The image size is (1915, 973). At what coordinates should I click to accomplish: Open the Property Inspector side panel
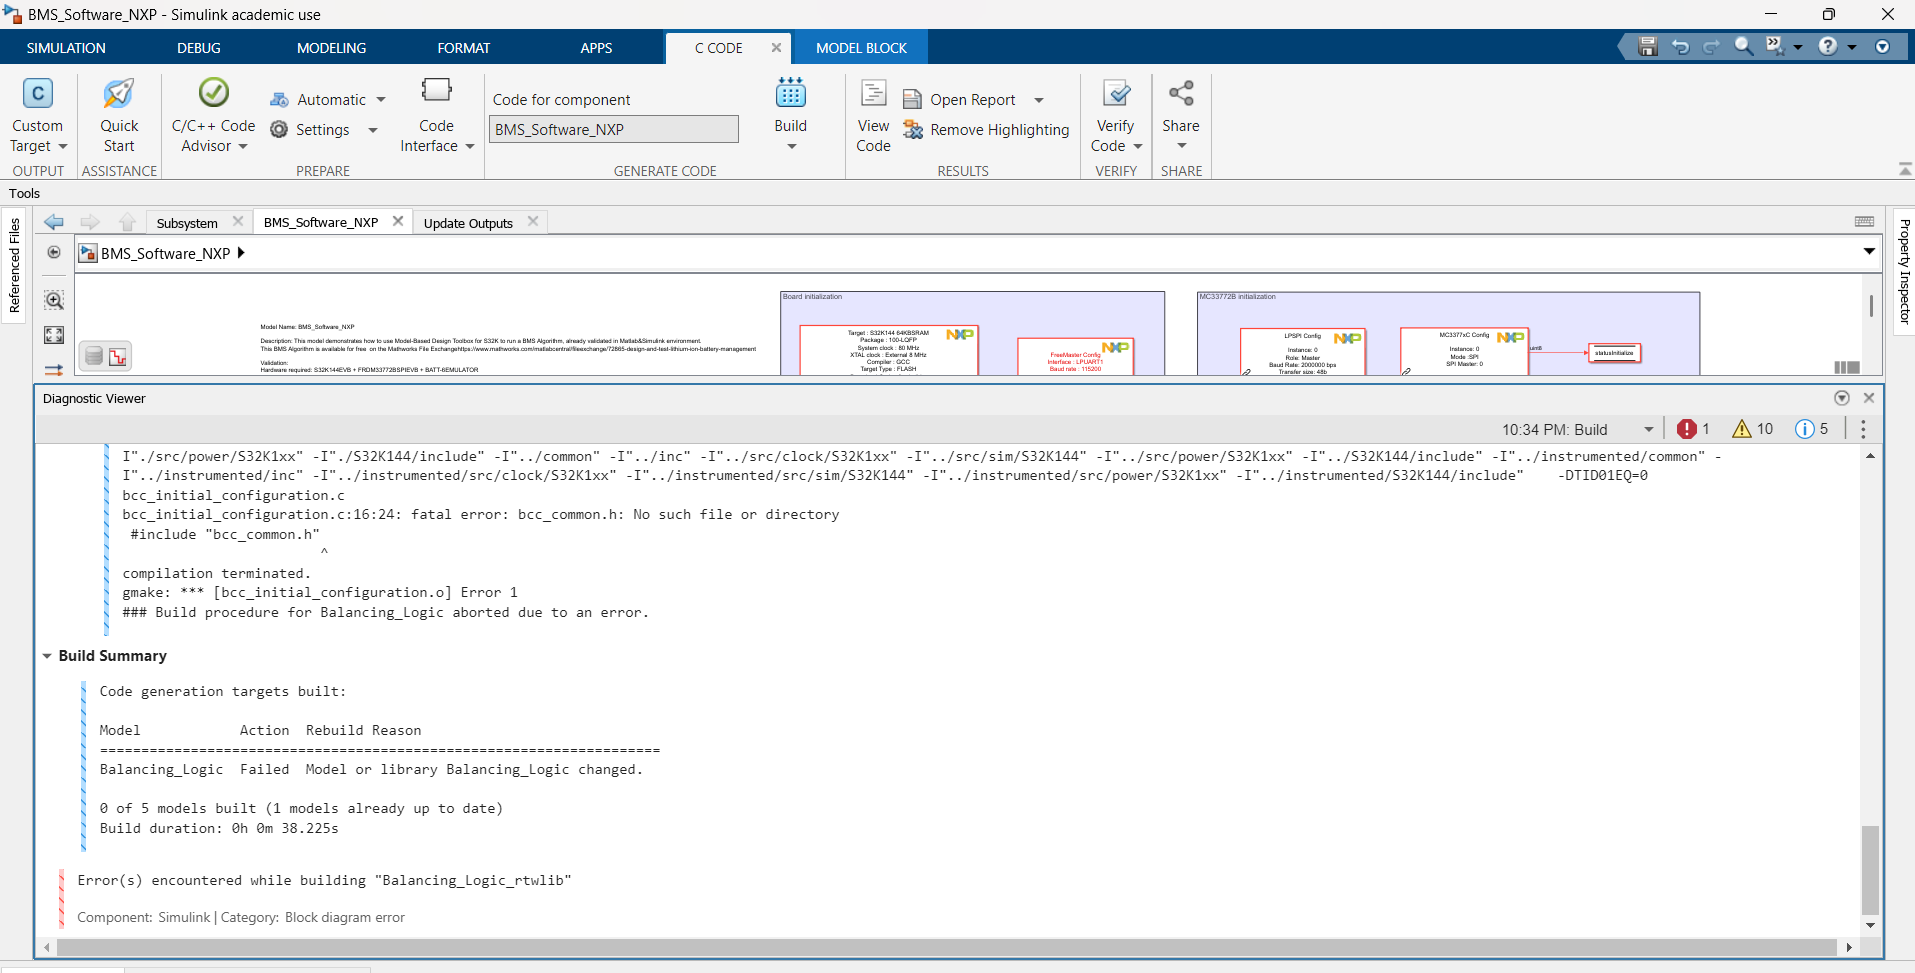1904,271
